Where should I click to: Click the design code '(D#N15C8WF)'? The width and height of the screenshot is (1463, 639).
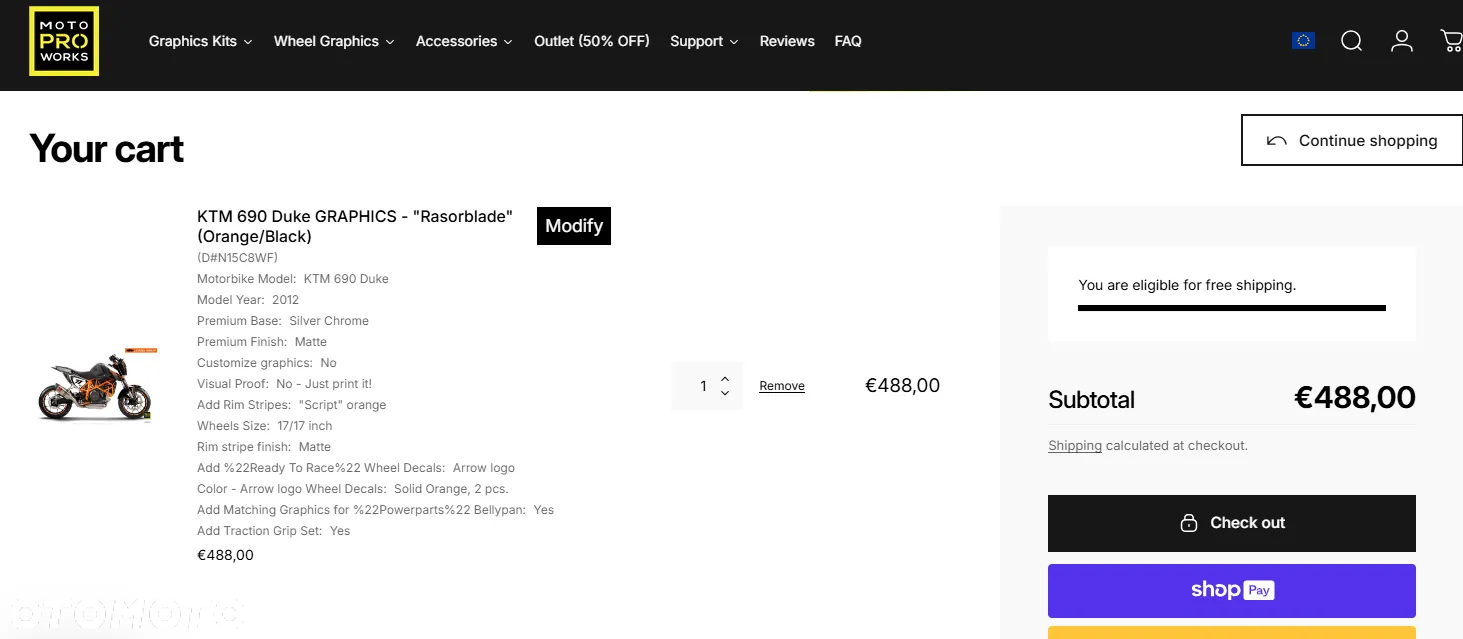(237, 258)
